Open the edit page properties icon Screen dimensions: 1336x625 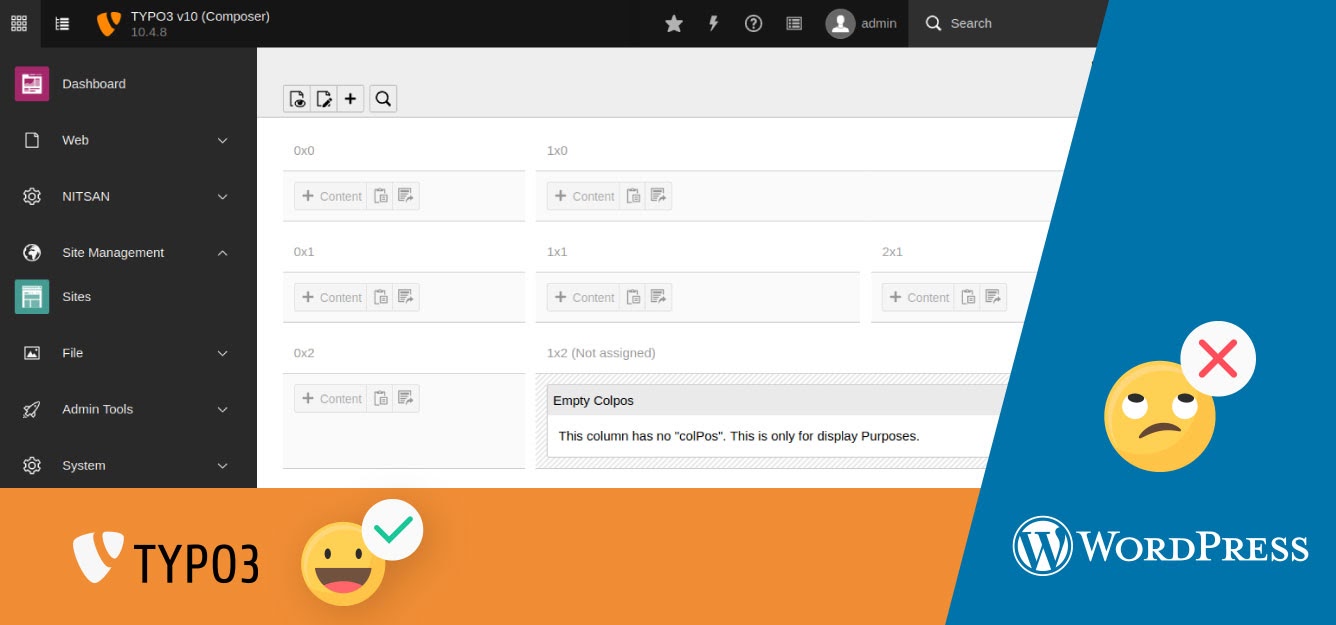pyautogui.click(x=323, y=98)
